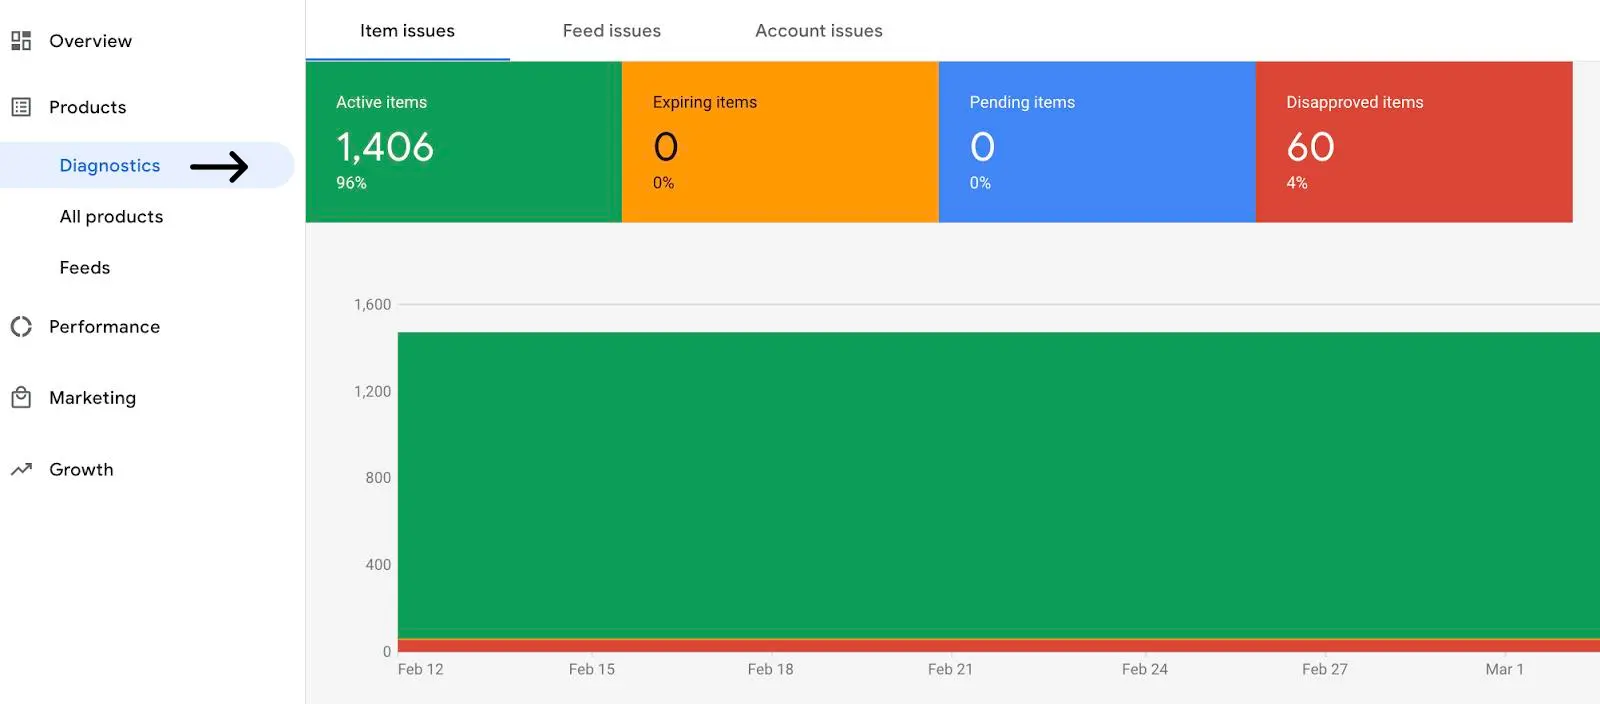Screen dimensions: 1600x704
Task: Switch to the Account issues tab
Action: click(818, 31)
